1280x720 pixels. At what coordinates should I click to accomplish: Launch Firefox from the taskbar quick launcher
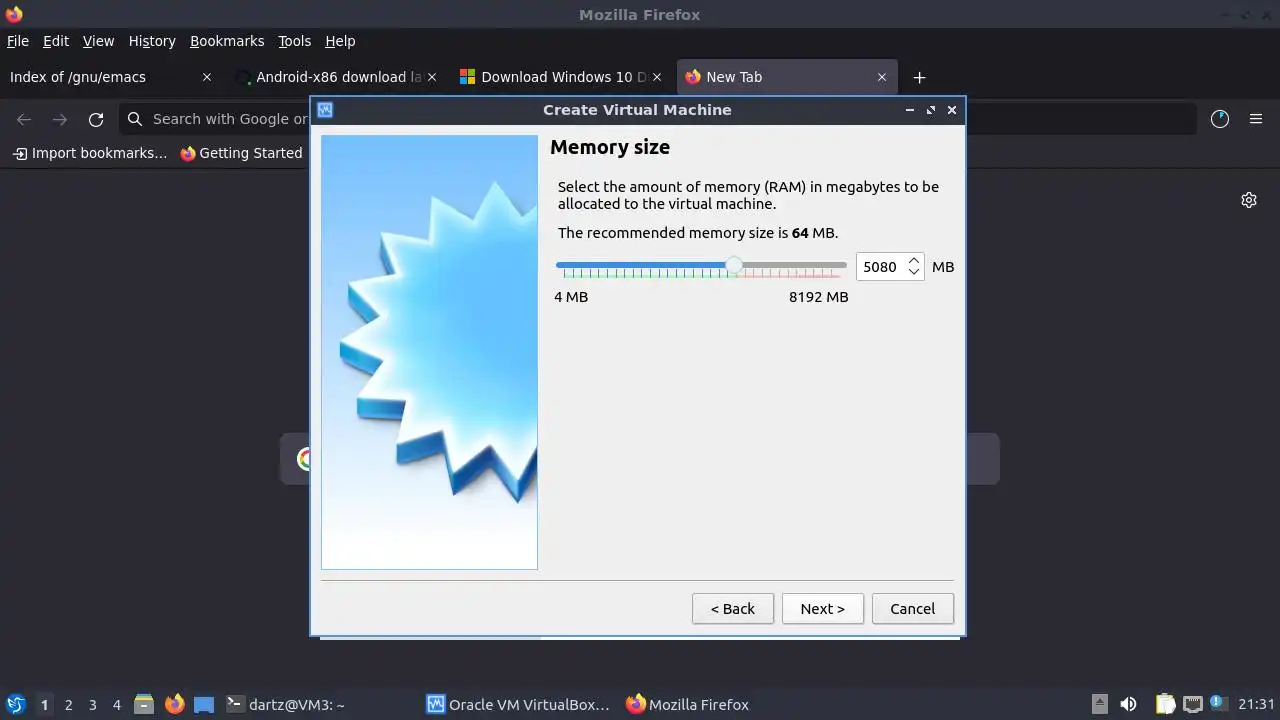click(x=175, y=704)
